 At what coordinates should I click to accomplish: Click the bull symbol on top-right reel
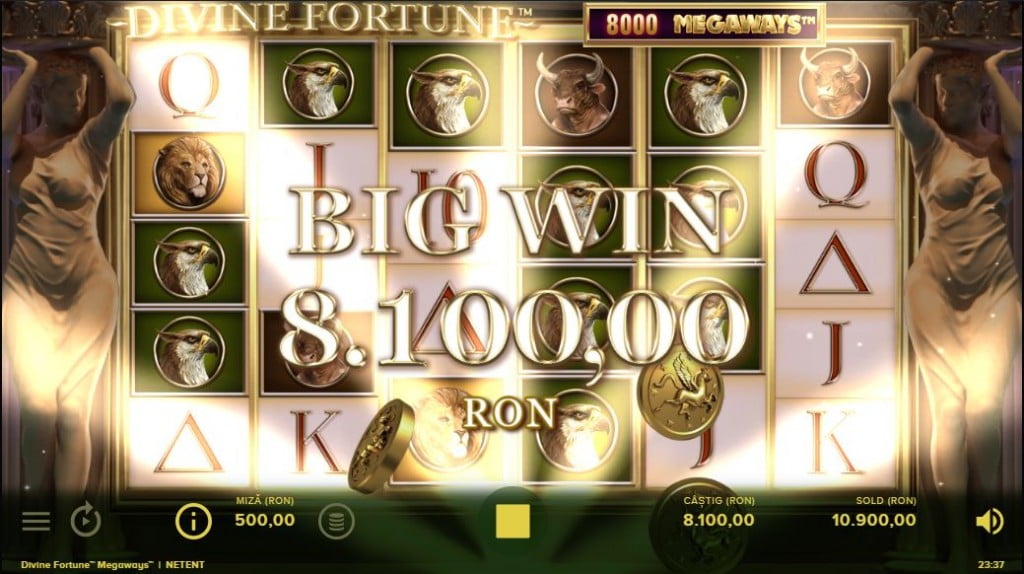click(x=835, y=83)
